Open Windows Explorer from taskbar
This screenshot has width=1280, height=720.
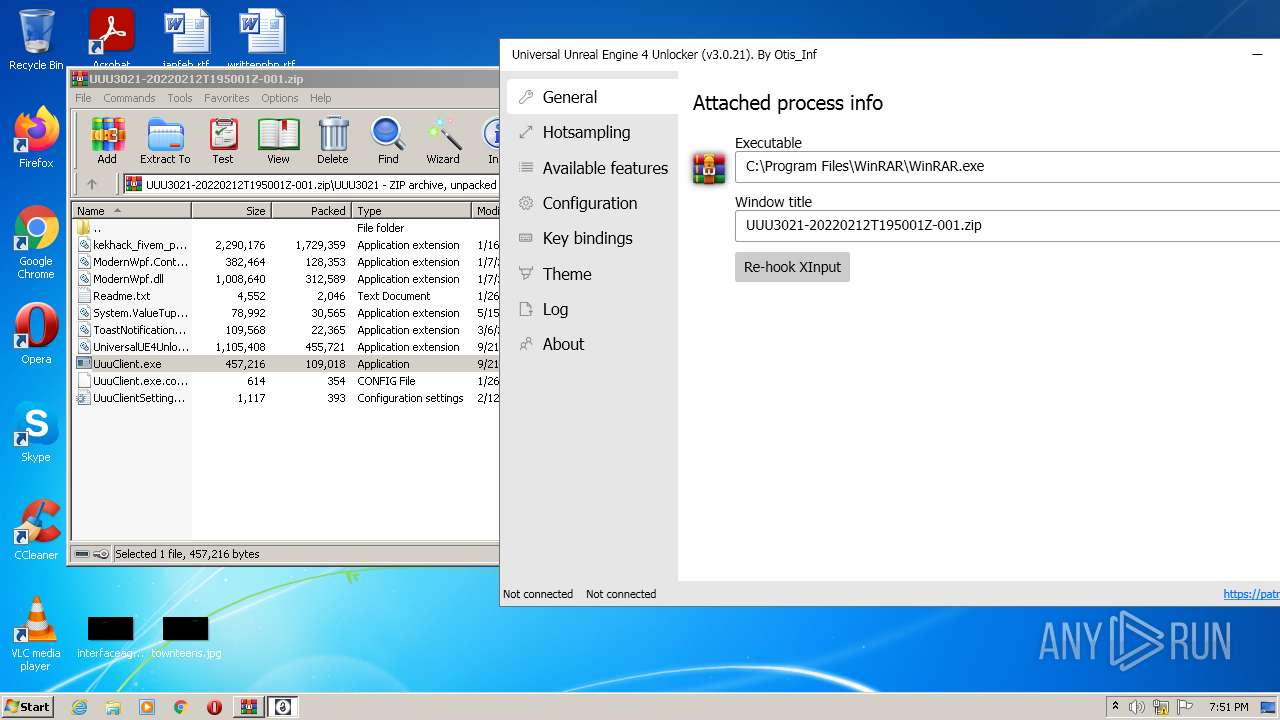(113, 707)
